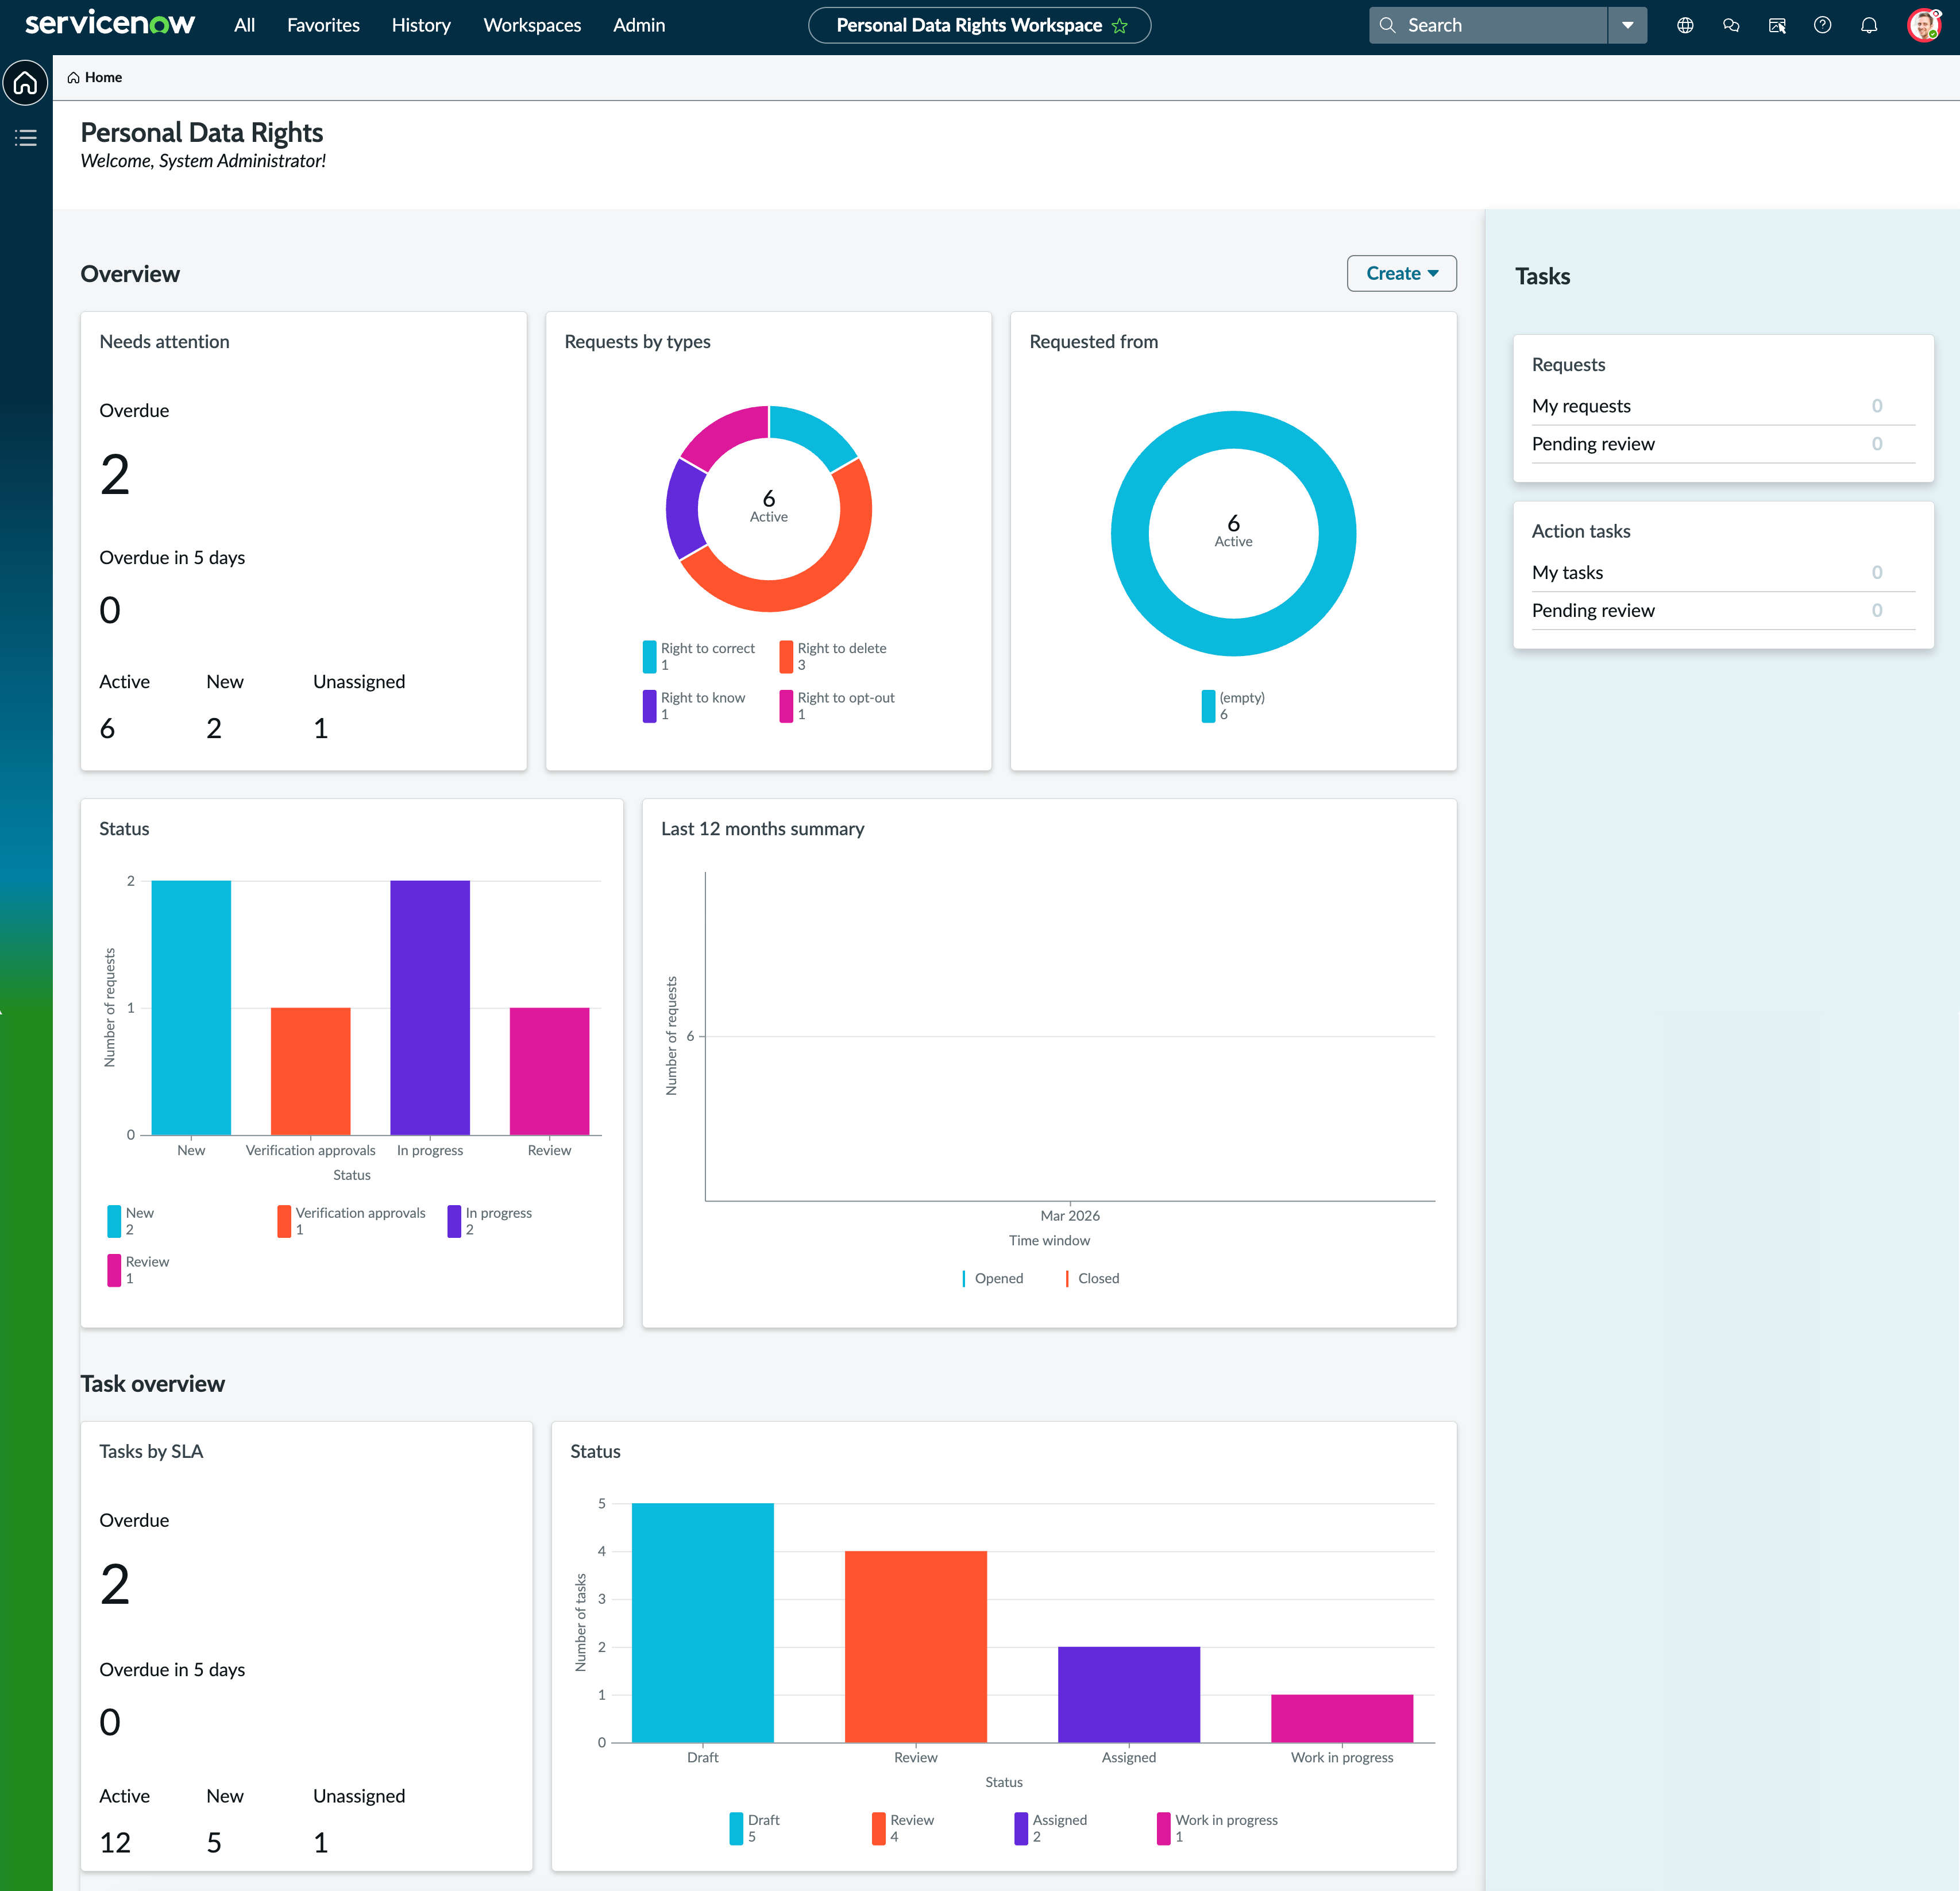The image size is (1960, 1891).
Task: Toggle Review legend entry in request Status
Action: 139,1270
